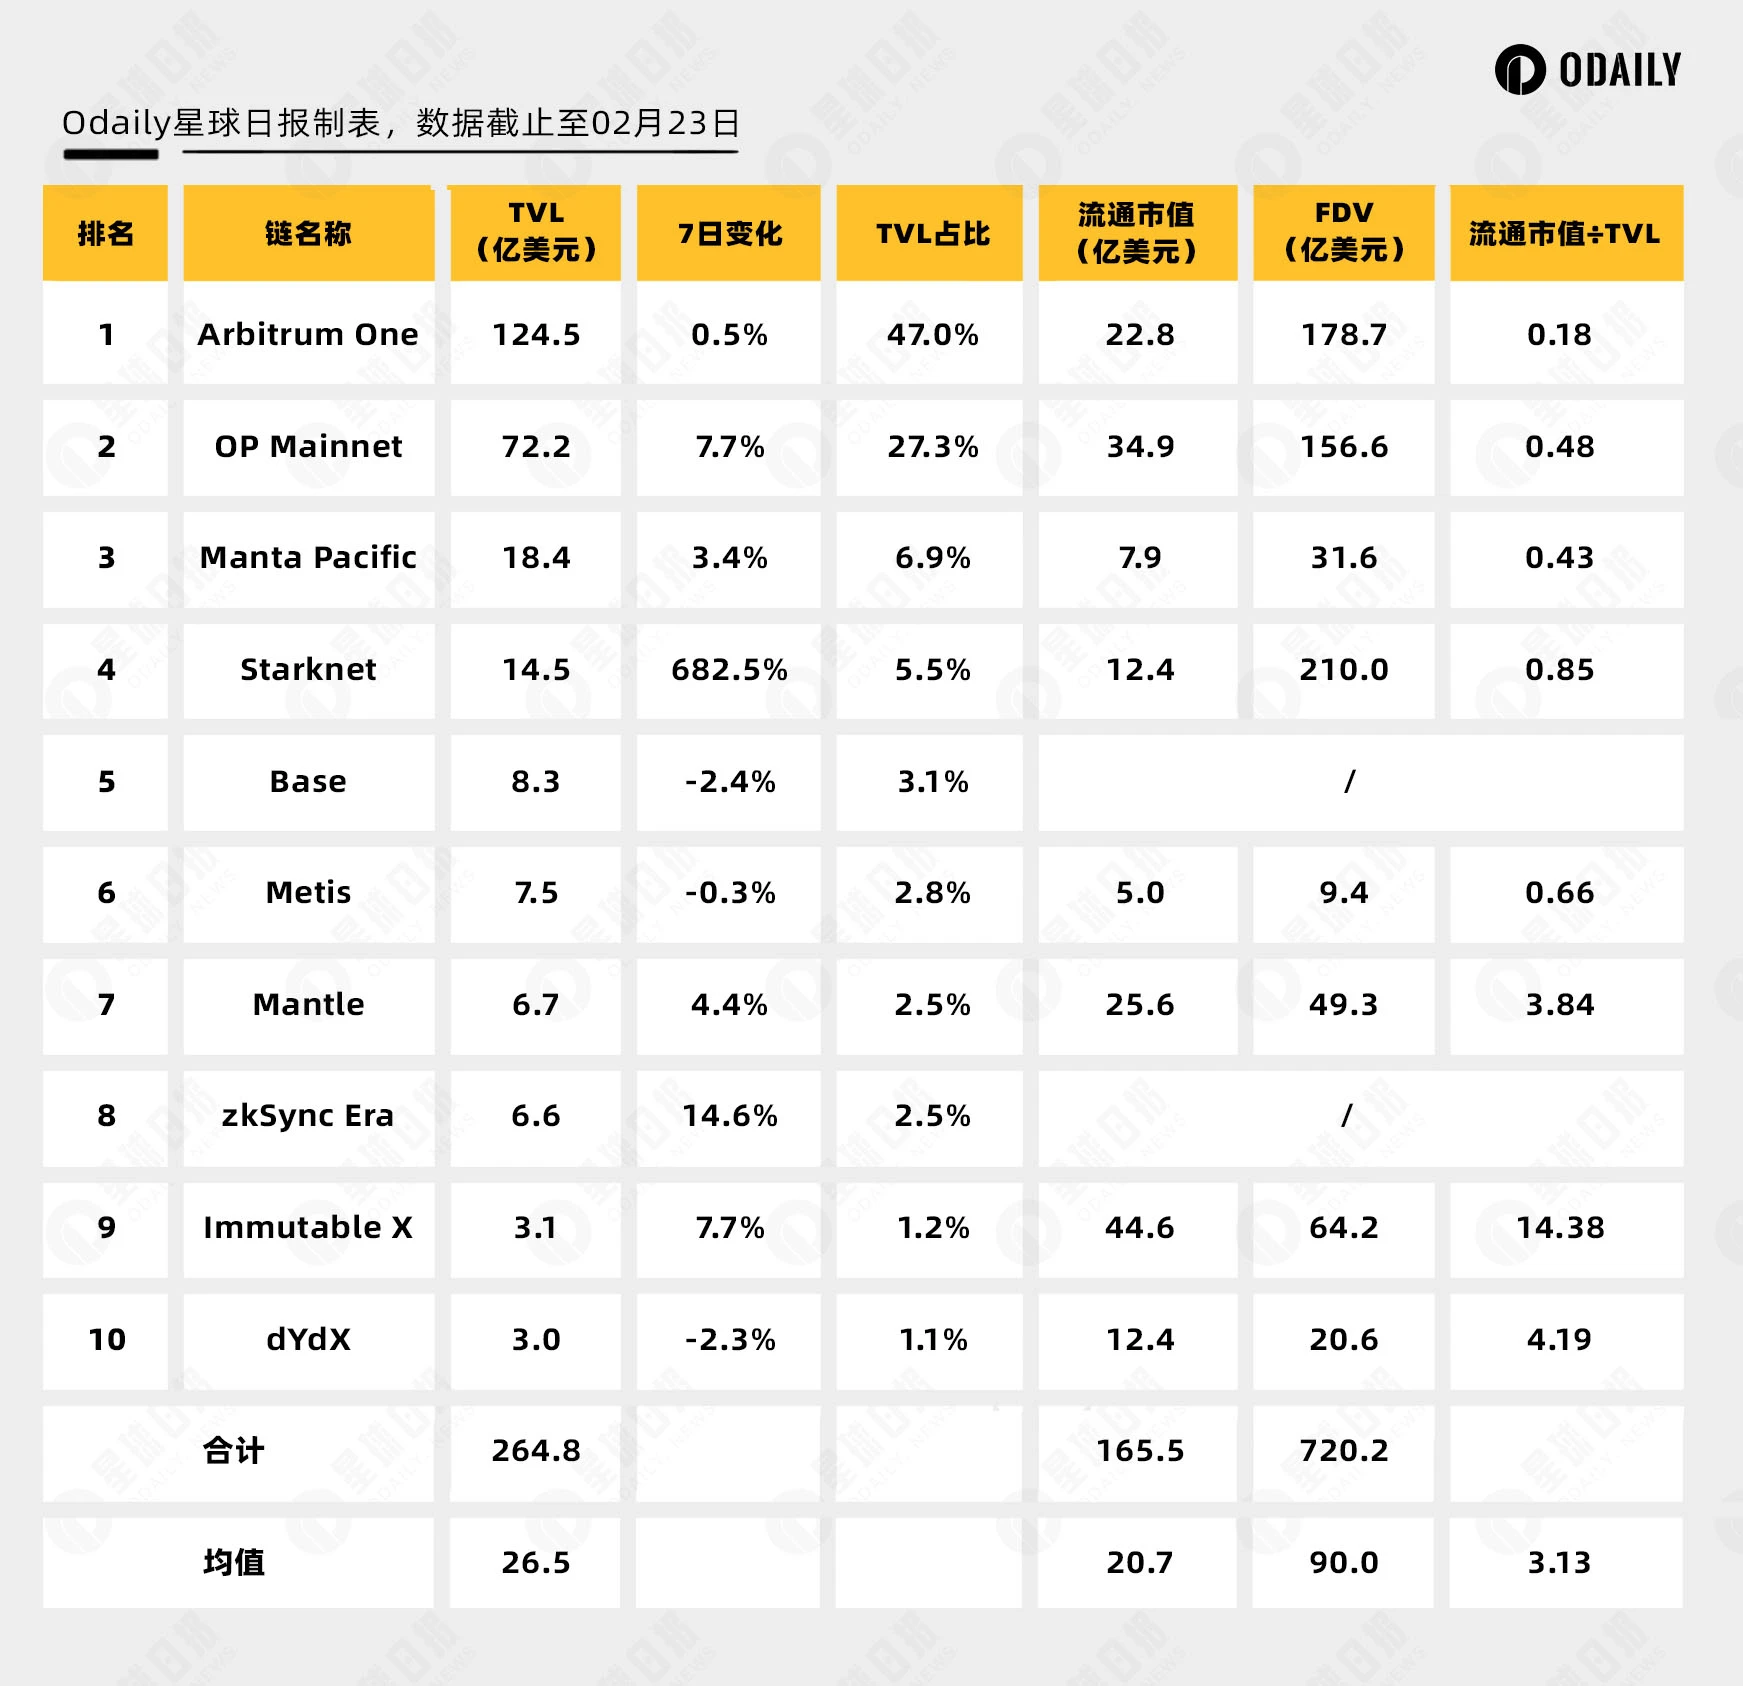Viewport: 1743px width, 1686px height.
Task: Click the Manta Pacific row name
Action: (308, 557)
